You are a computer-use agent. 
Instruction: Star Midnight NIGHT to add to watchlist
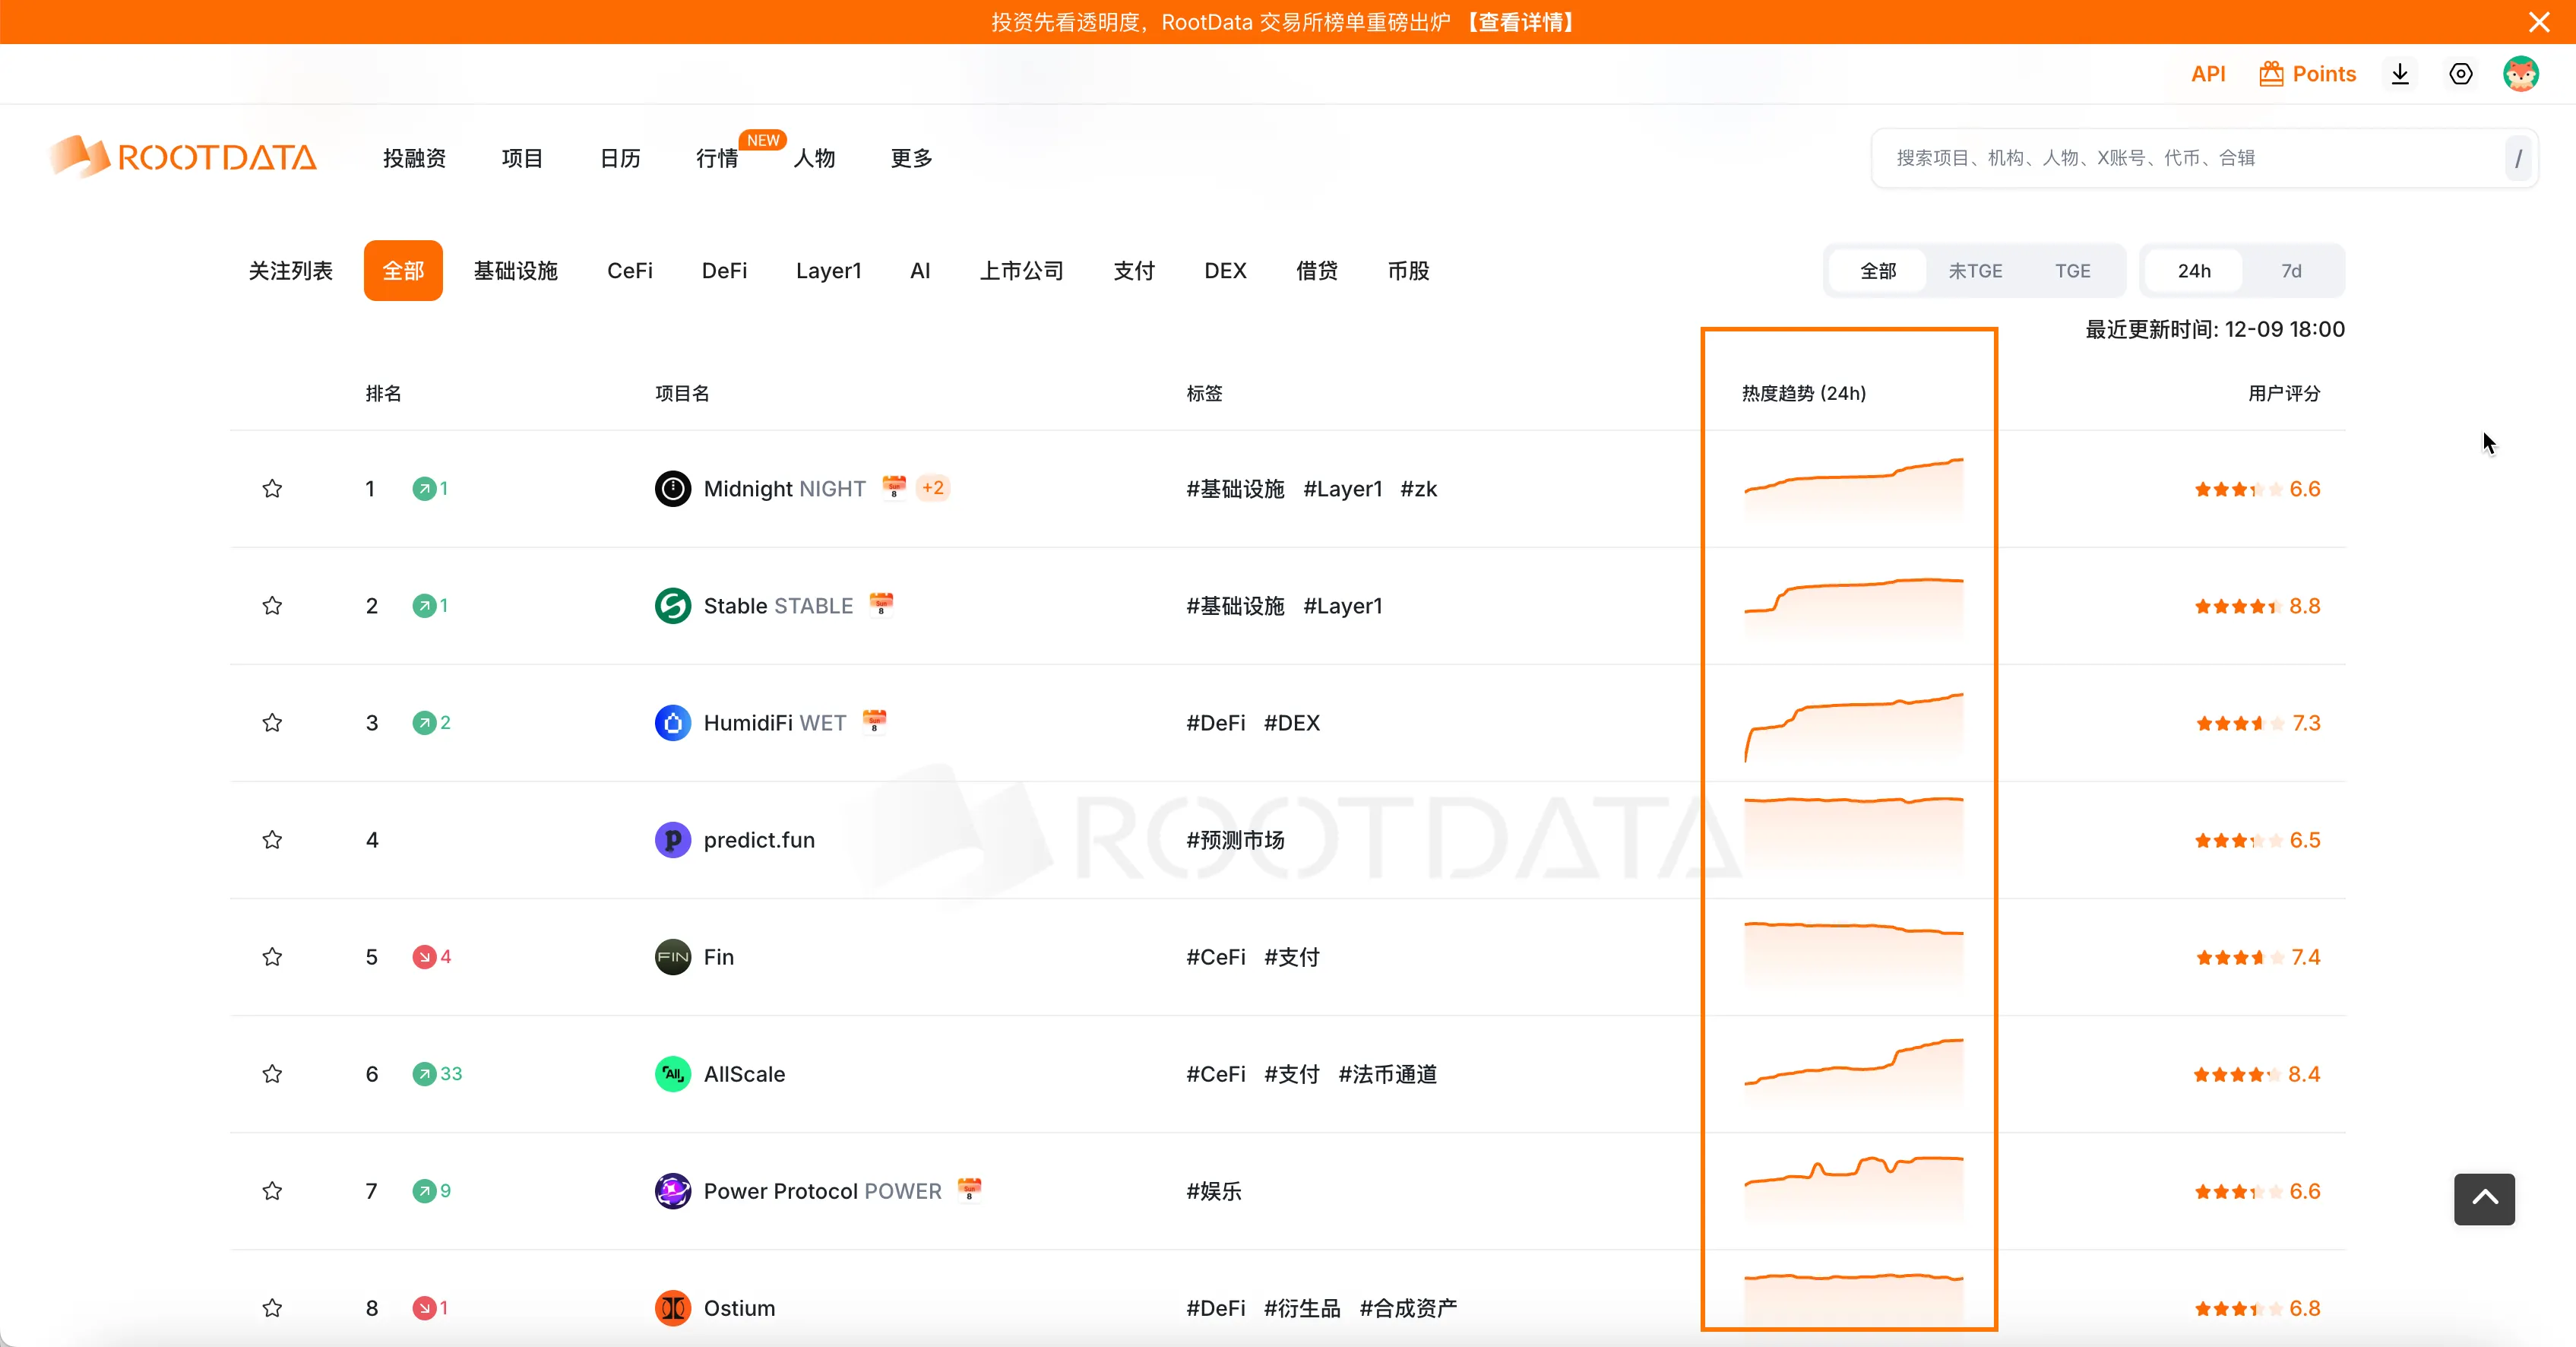272,489
